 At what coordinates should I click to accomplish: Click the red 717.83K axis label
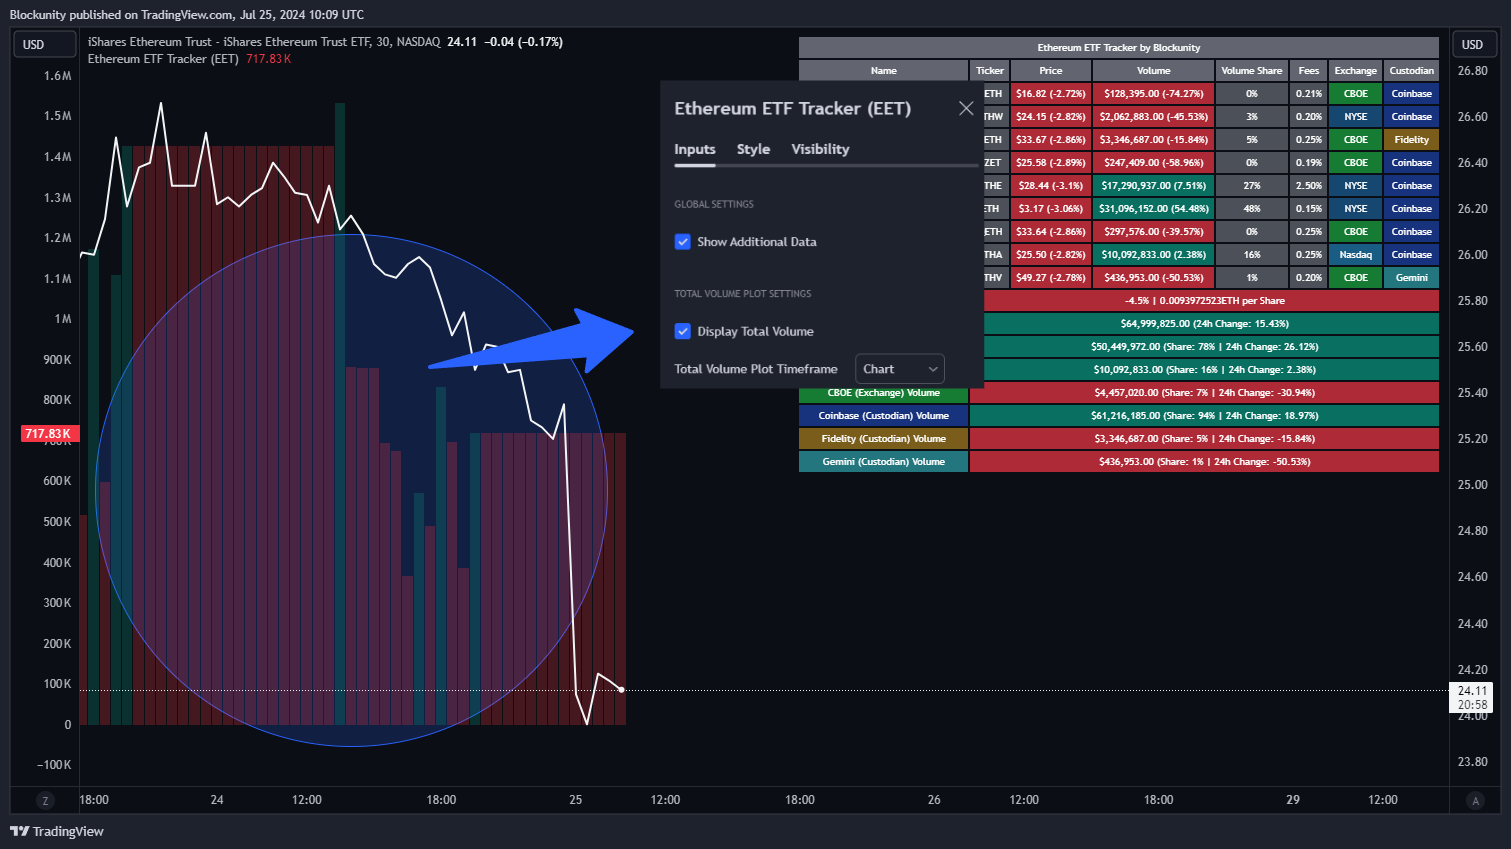(48, 434)
